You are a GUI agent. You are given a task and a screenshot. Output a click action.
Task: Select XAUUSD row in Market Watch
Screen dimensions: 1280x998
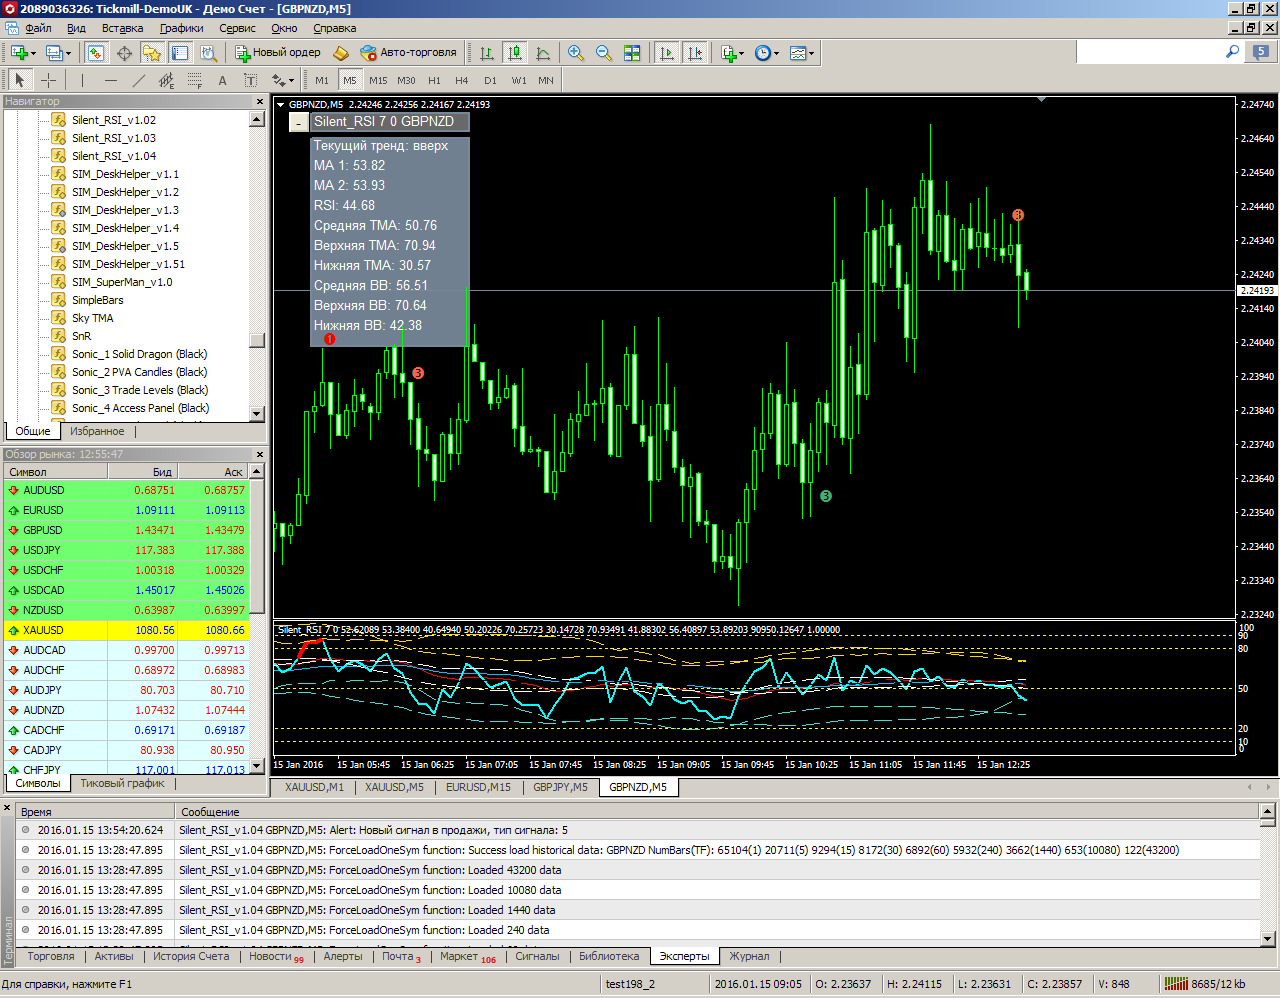point(127,630)
